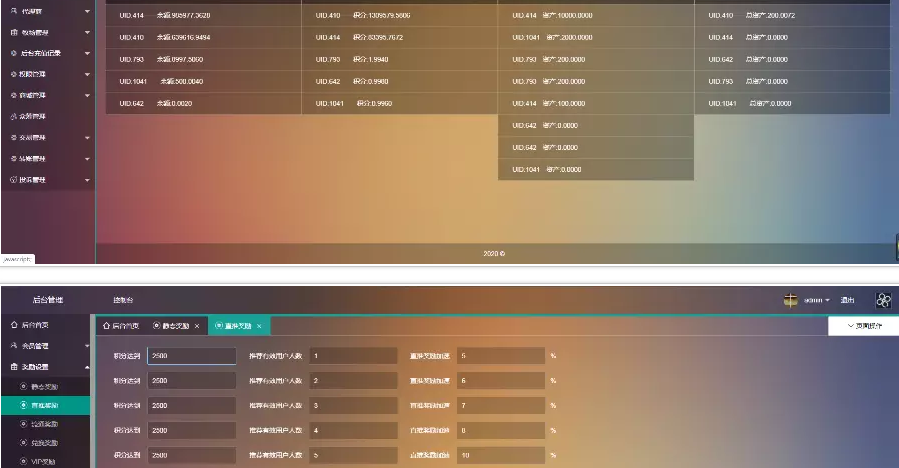This screenshot has height=468, width=899.
Task: Click the home icon beside 后台首页 in sidebar
Action: coord(13,326)
